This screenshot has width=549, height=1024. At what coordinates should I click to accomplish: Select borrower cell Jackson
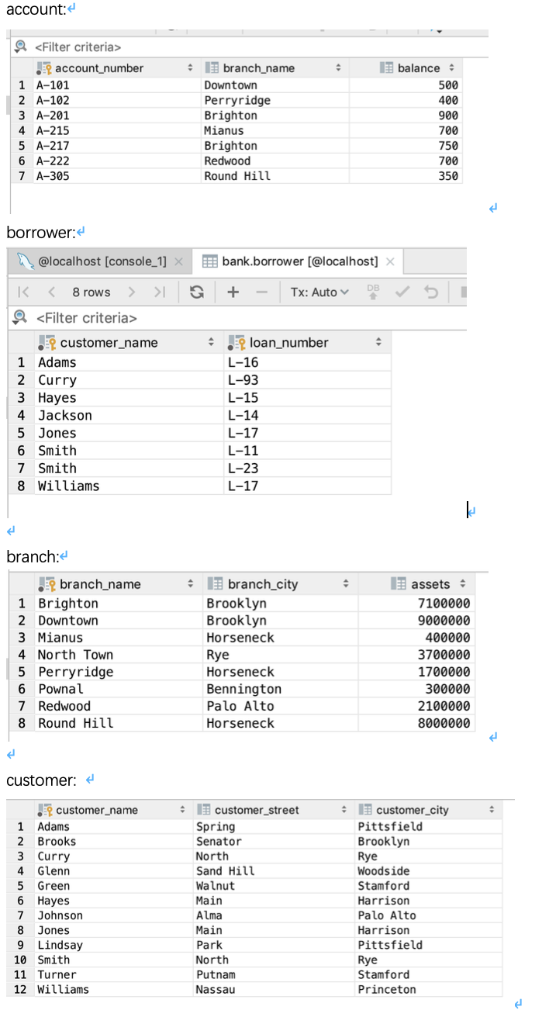point(129,415)
